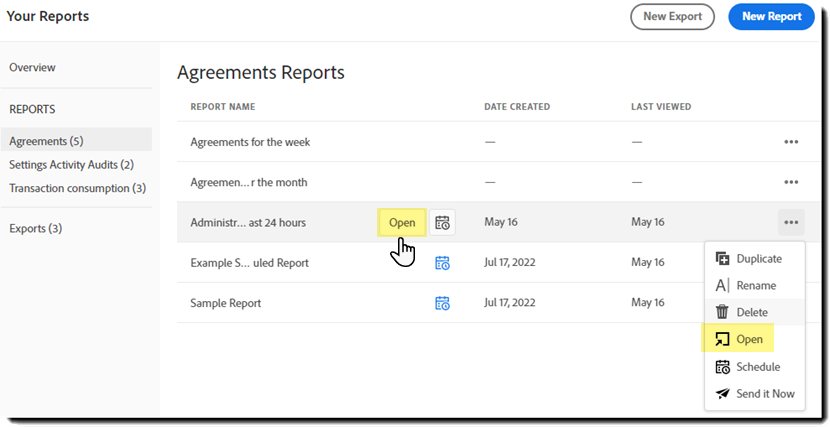Go to the Overview section

[32, 68]
